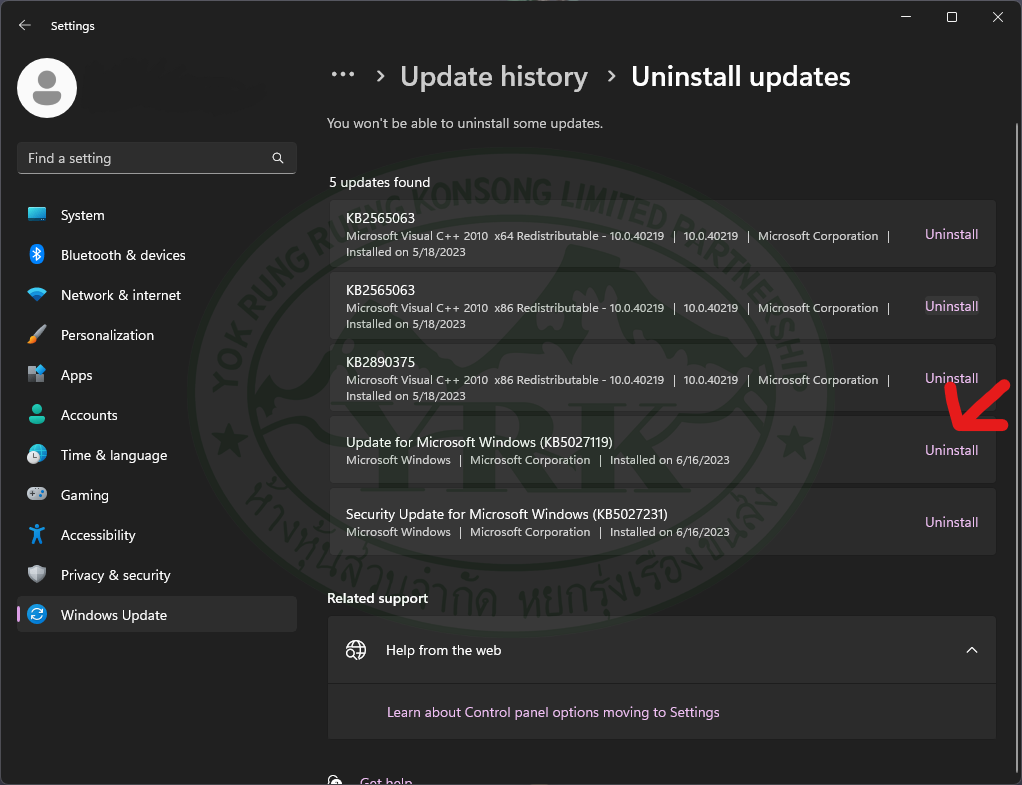Maximize the Settings window

(x=952, y=17)
